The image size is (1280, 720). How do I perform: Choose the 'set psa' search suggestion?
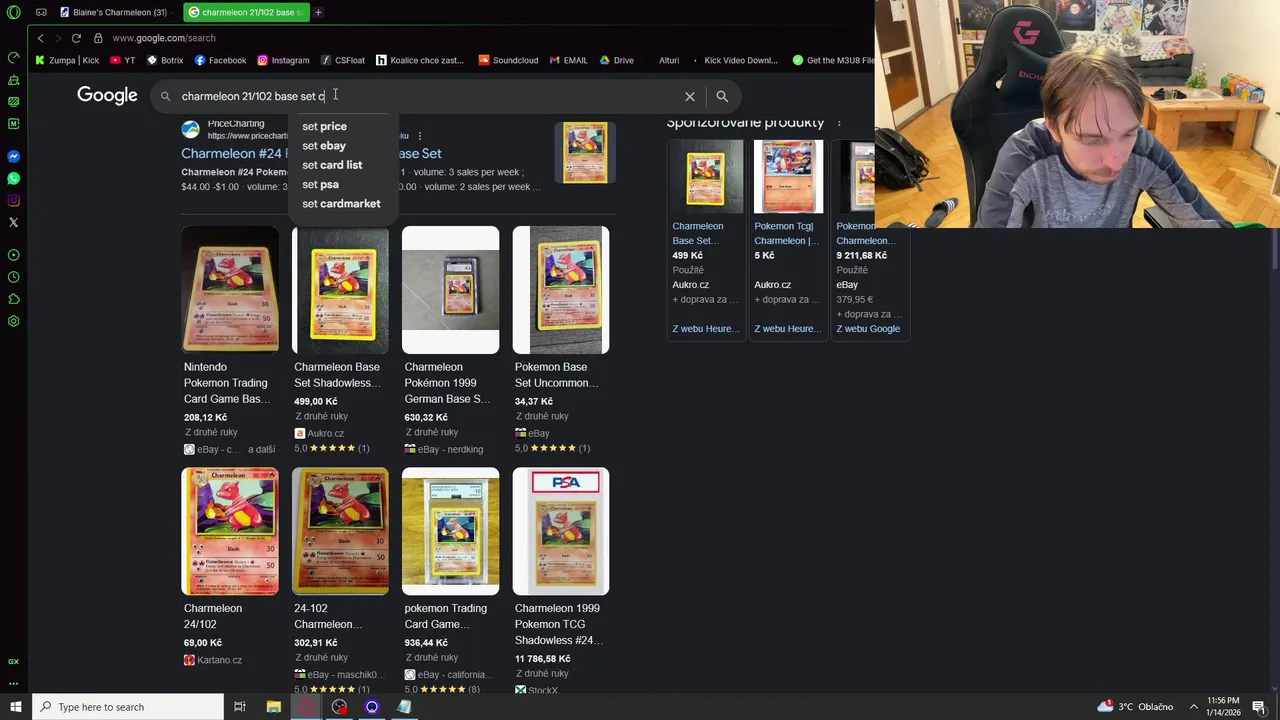[x=320, y=184]
